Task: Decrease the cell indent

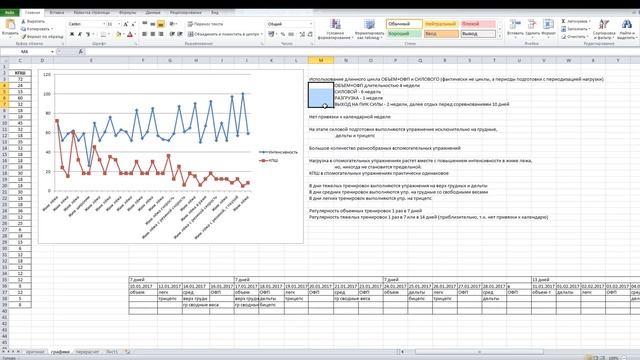Action: tap(172, 34)
